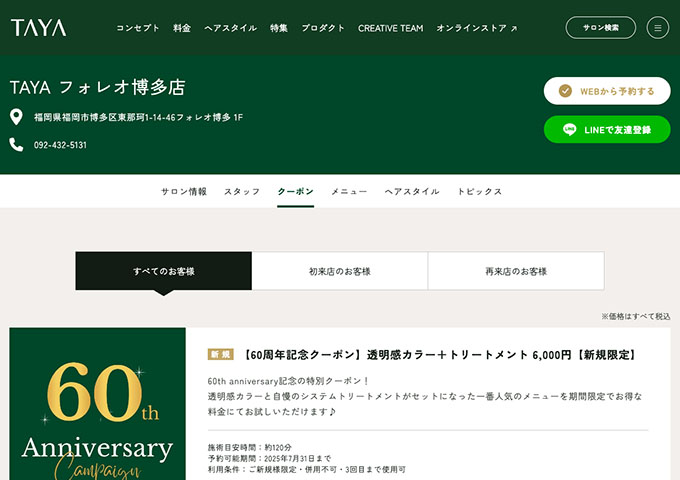Click 予約可能期間：2025年7月31日まで text
This screenshot has width=680, height=480.
tap(269, 458)
